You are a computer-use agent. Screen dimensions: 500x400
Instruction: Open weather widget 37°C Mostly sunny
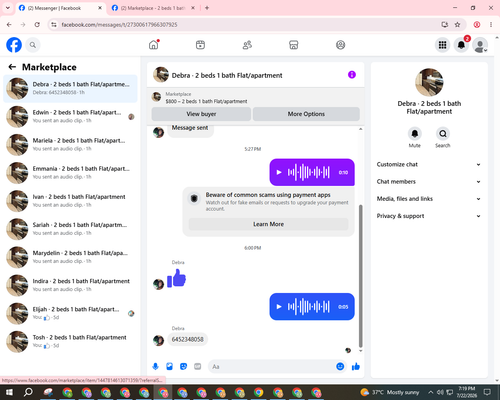point(390,392)
